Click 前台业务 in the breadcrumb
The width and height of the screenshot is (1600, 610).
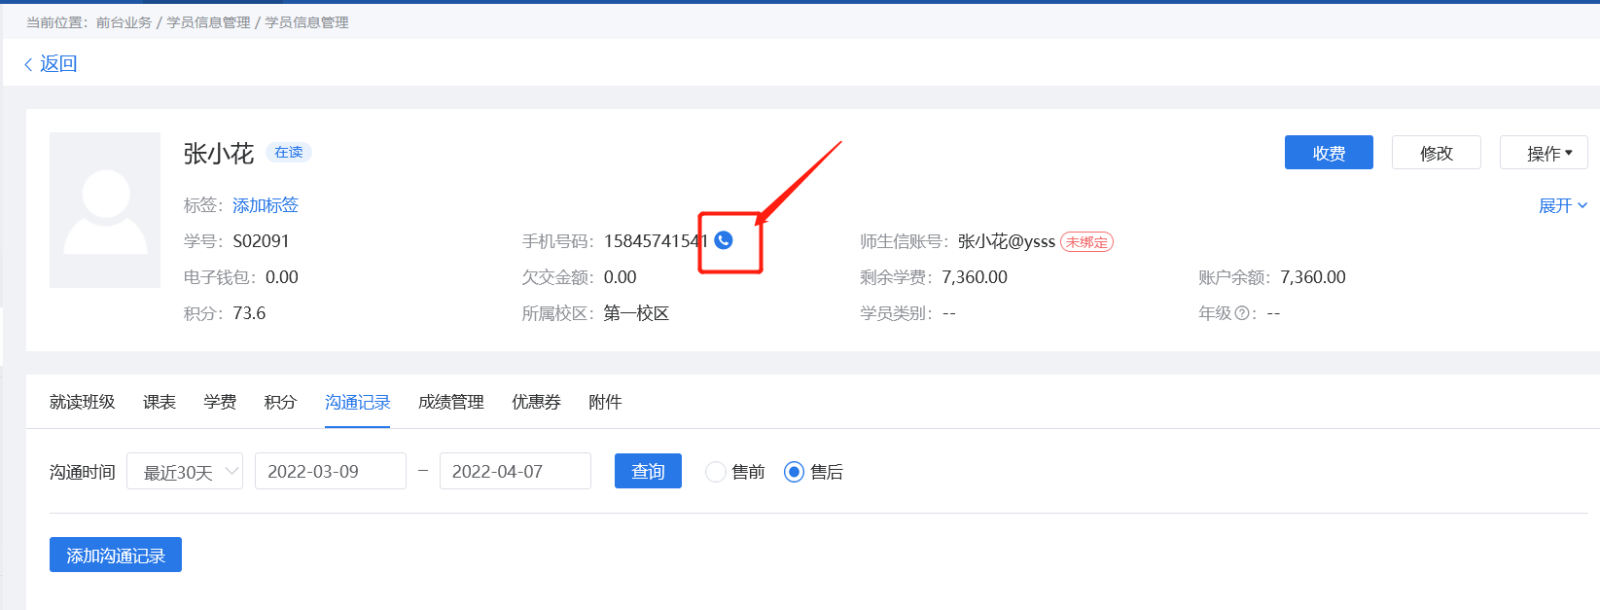tap(124, 22)
